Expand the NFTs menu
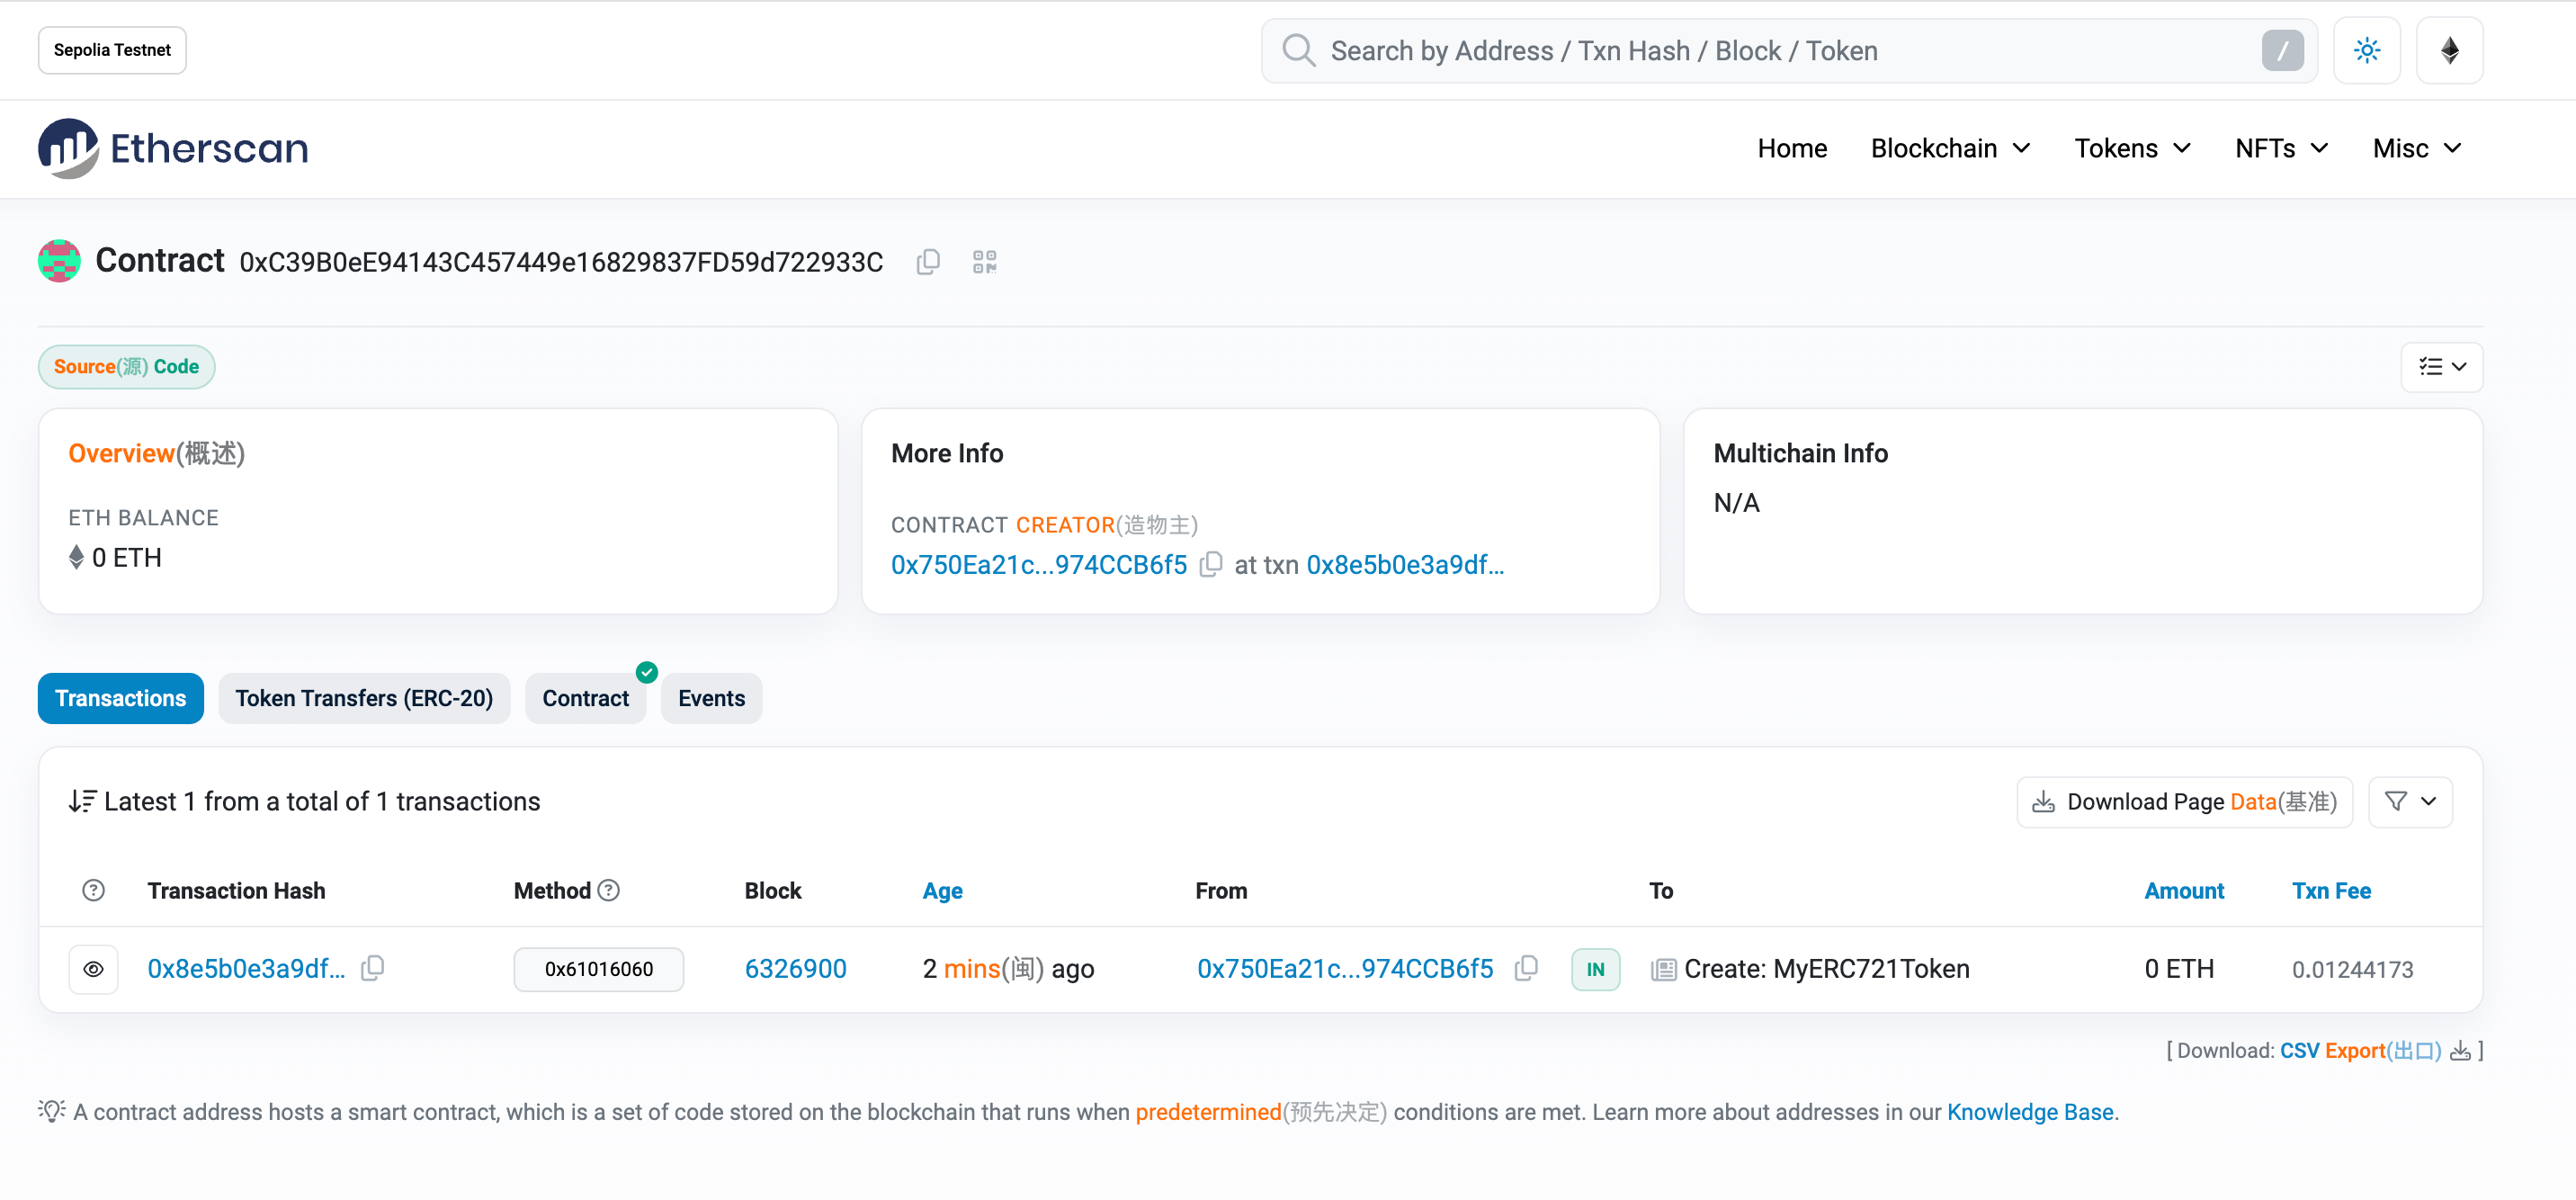Image resolution: width=2576 pixels, height=1200 pixels. pos(2281,148)
